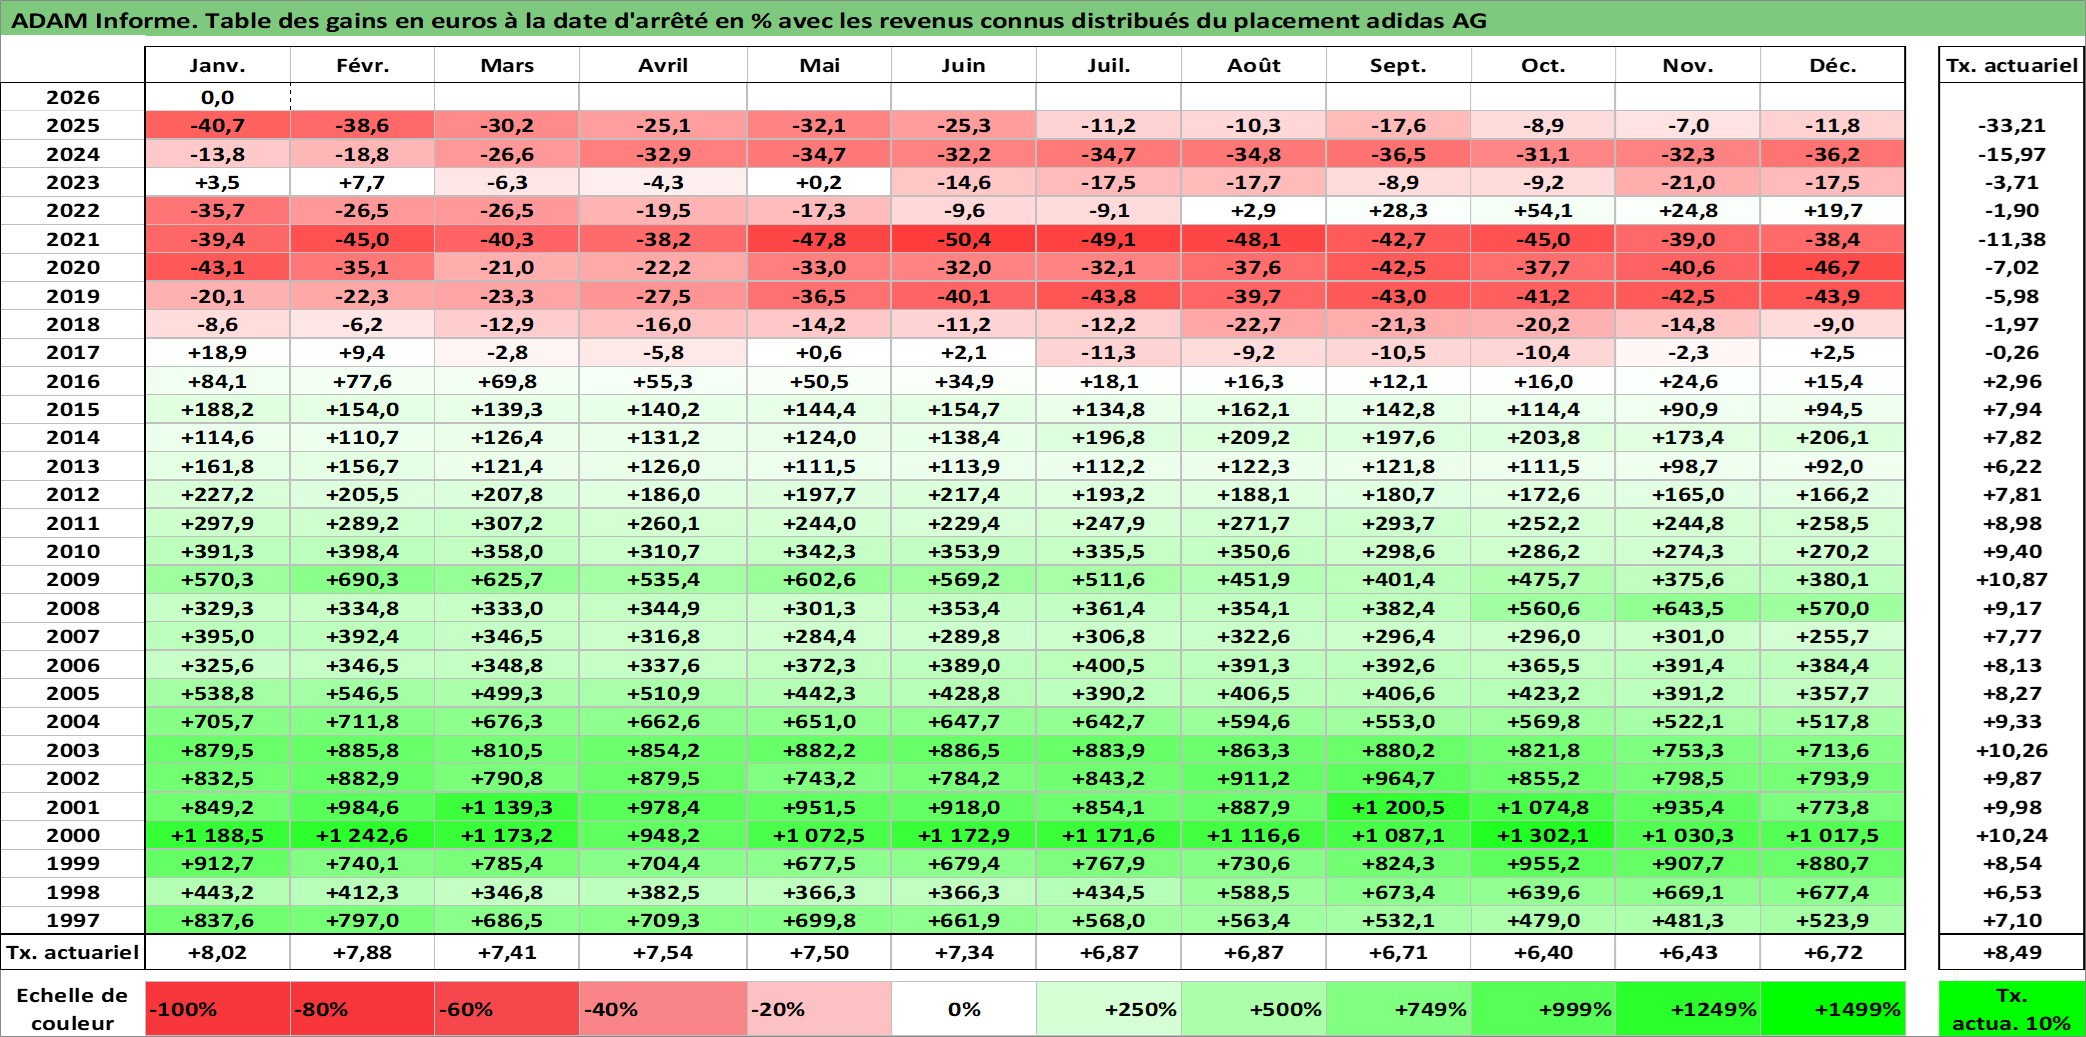Click the +6,40 bottom rate under Oct.
Screen dimensions: 2086x1037
[x=1543, y=952]
